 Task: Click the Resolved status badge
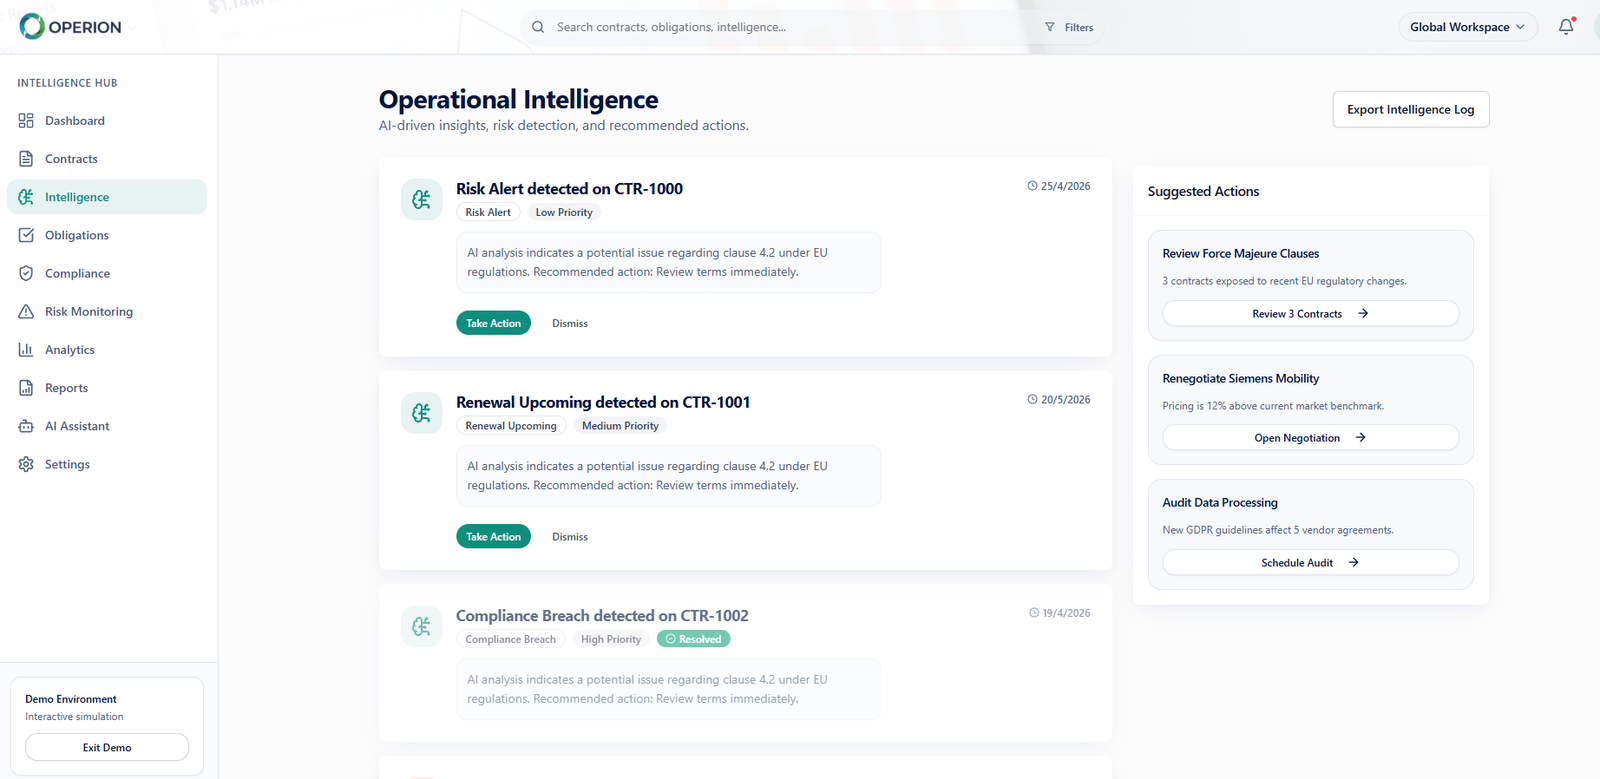pos(693,639)
